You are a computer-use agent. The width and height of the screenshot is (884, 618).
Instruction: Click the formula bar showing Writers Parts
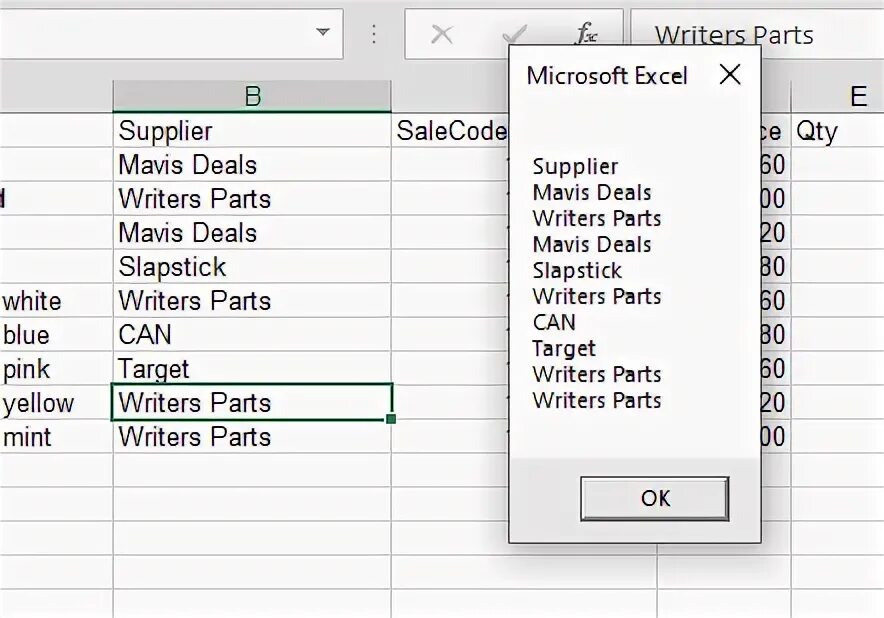coord(760,35)
